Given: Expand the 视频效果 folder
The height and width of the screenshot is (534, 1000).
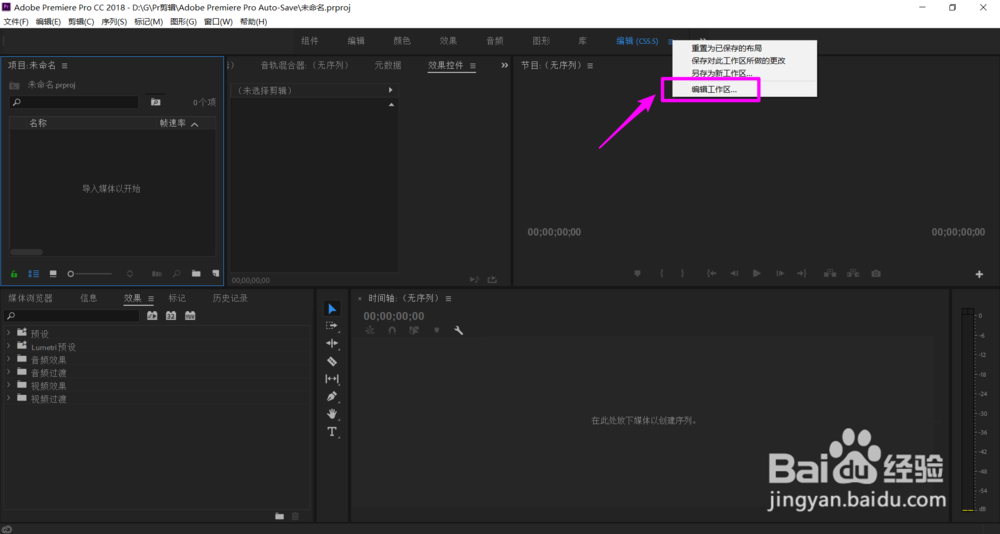Looking at the screenshot, I should pyautogui.click(x=8, y=385).
